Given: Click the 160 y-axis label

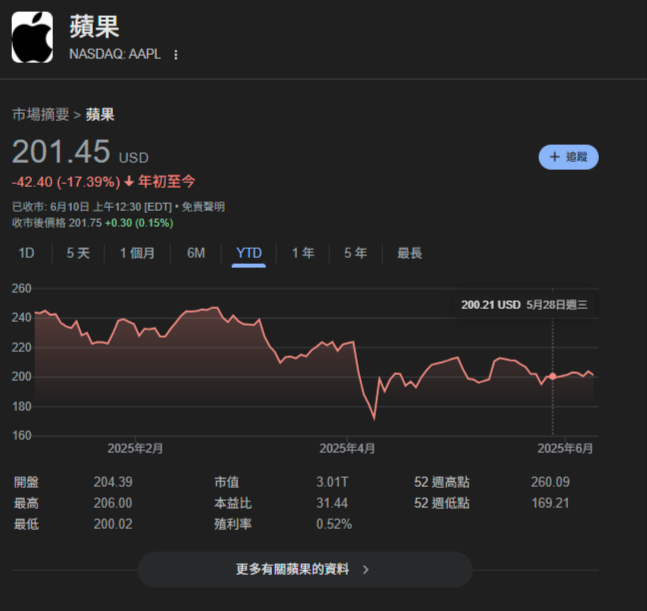Looking at the screenshot, I should (21, 436).
